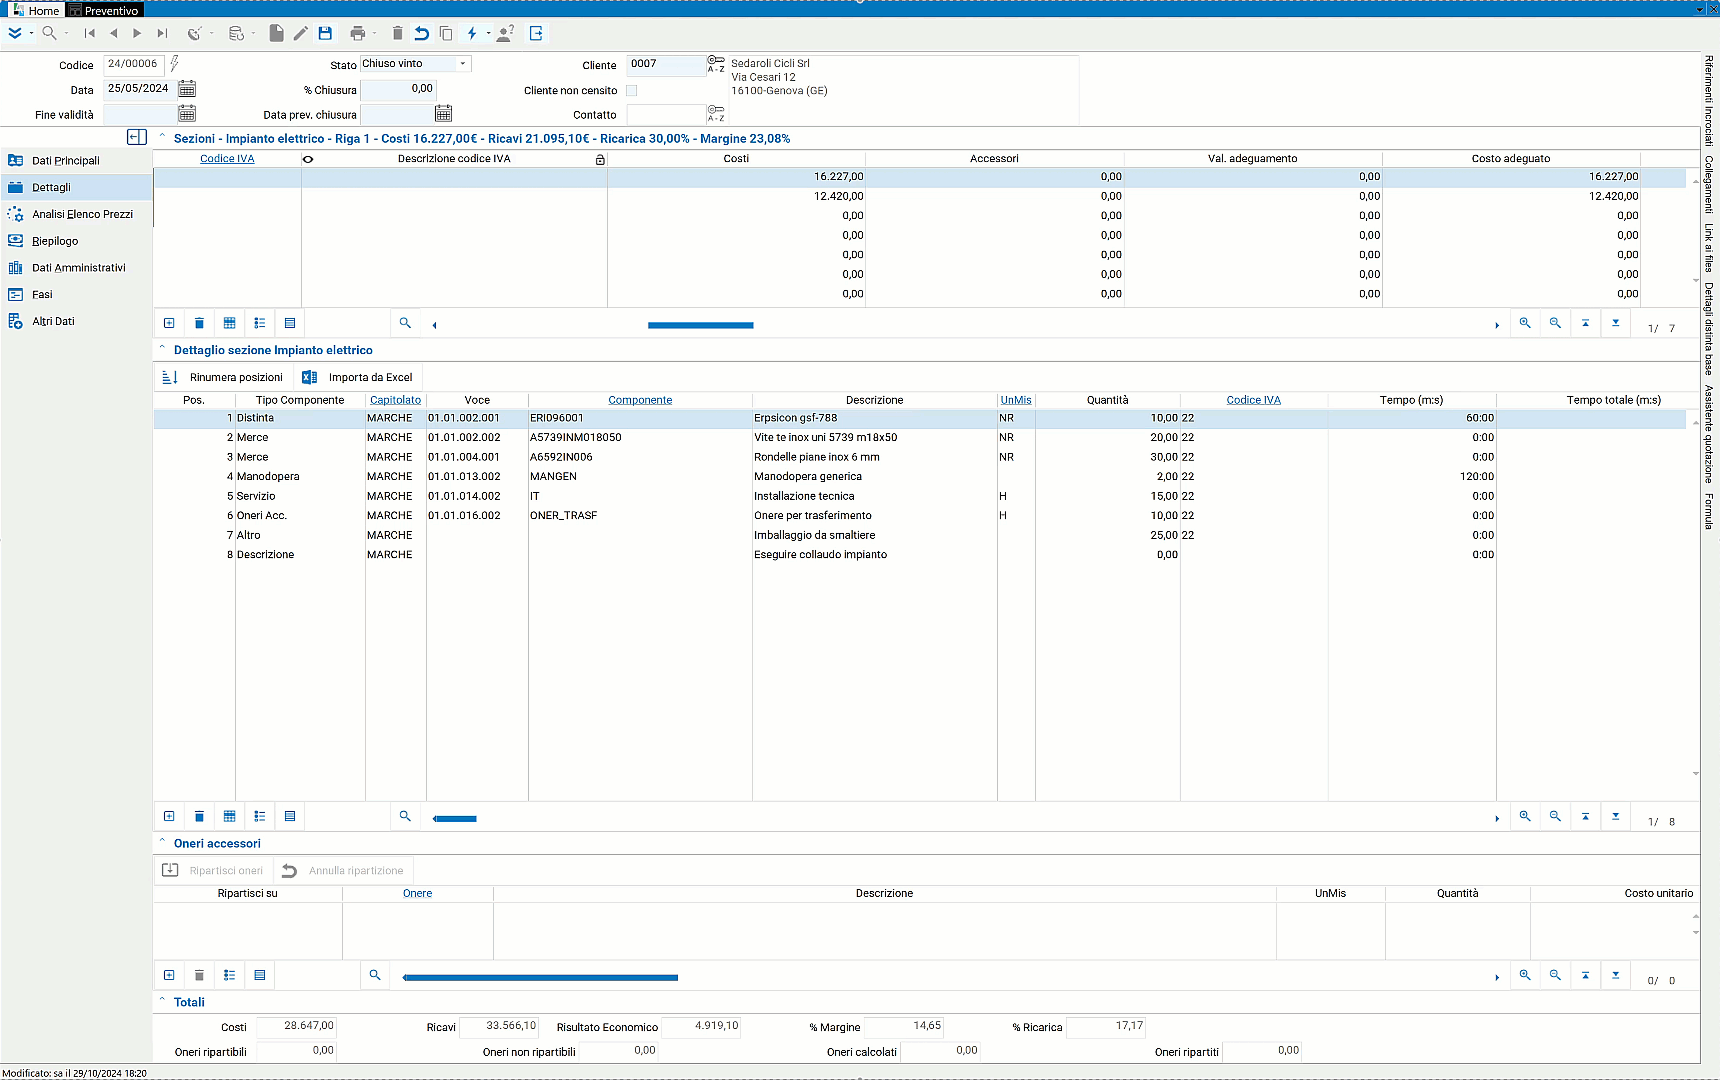
Task: Select the Manodopera generica row
Action: click(920, 477)
